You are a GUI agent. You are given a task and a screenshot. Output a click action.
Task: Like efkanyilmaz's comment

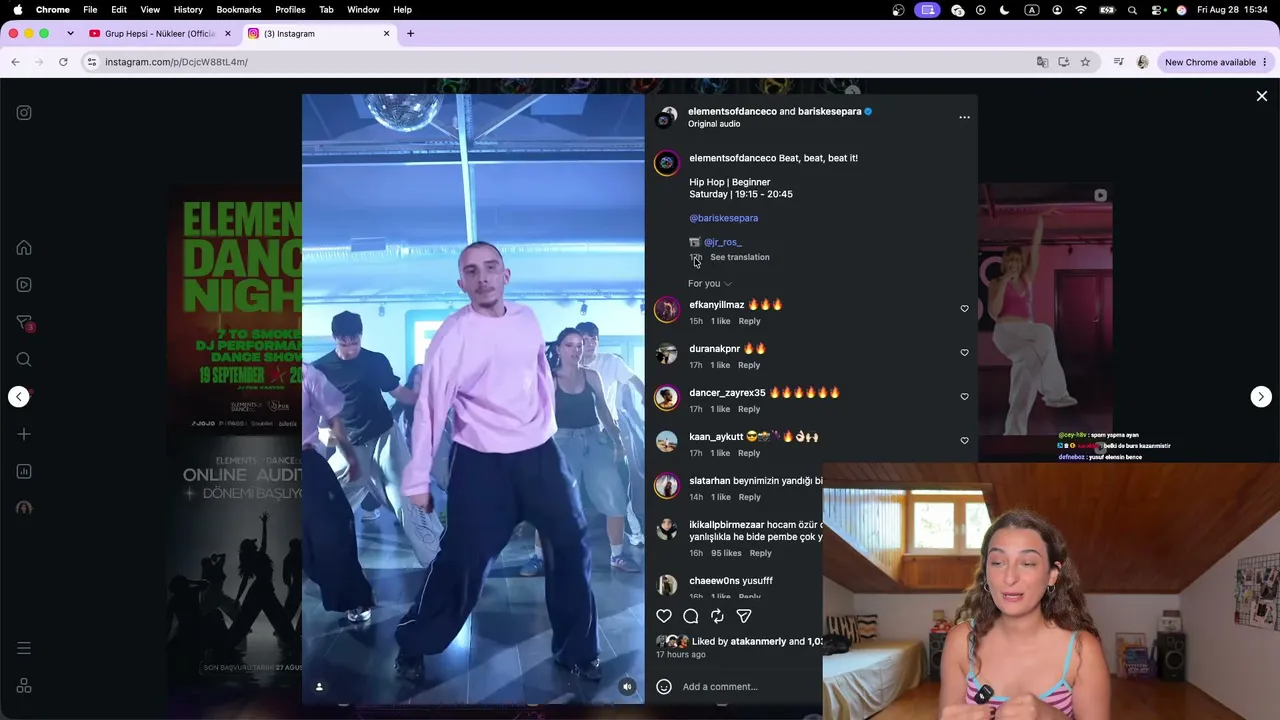pos(964,309)
